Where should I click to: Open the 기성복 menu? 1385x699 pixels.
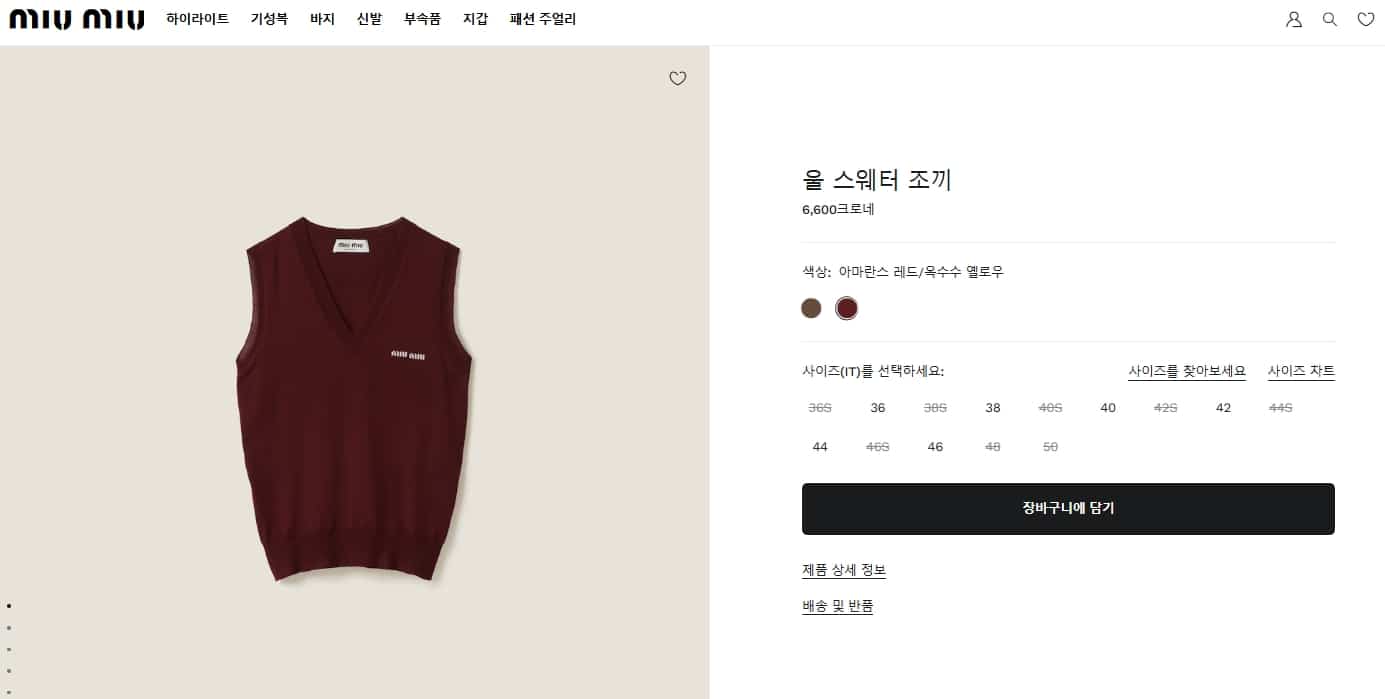[x=269, y=19]
